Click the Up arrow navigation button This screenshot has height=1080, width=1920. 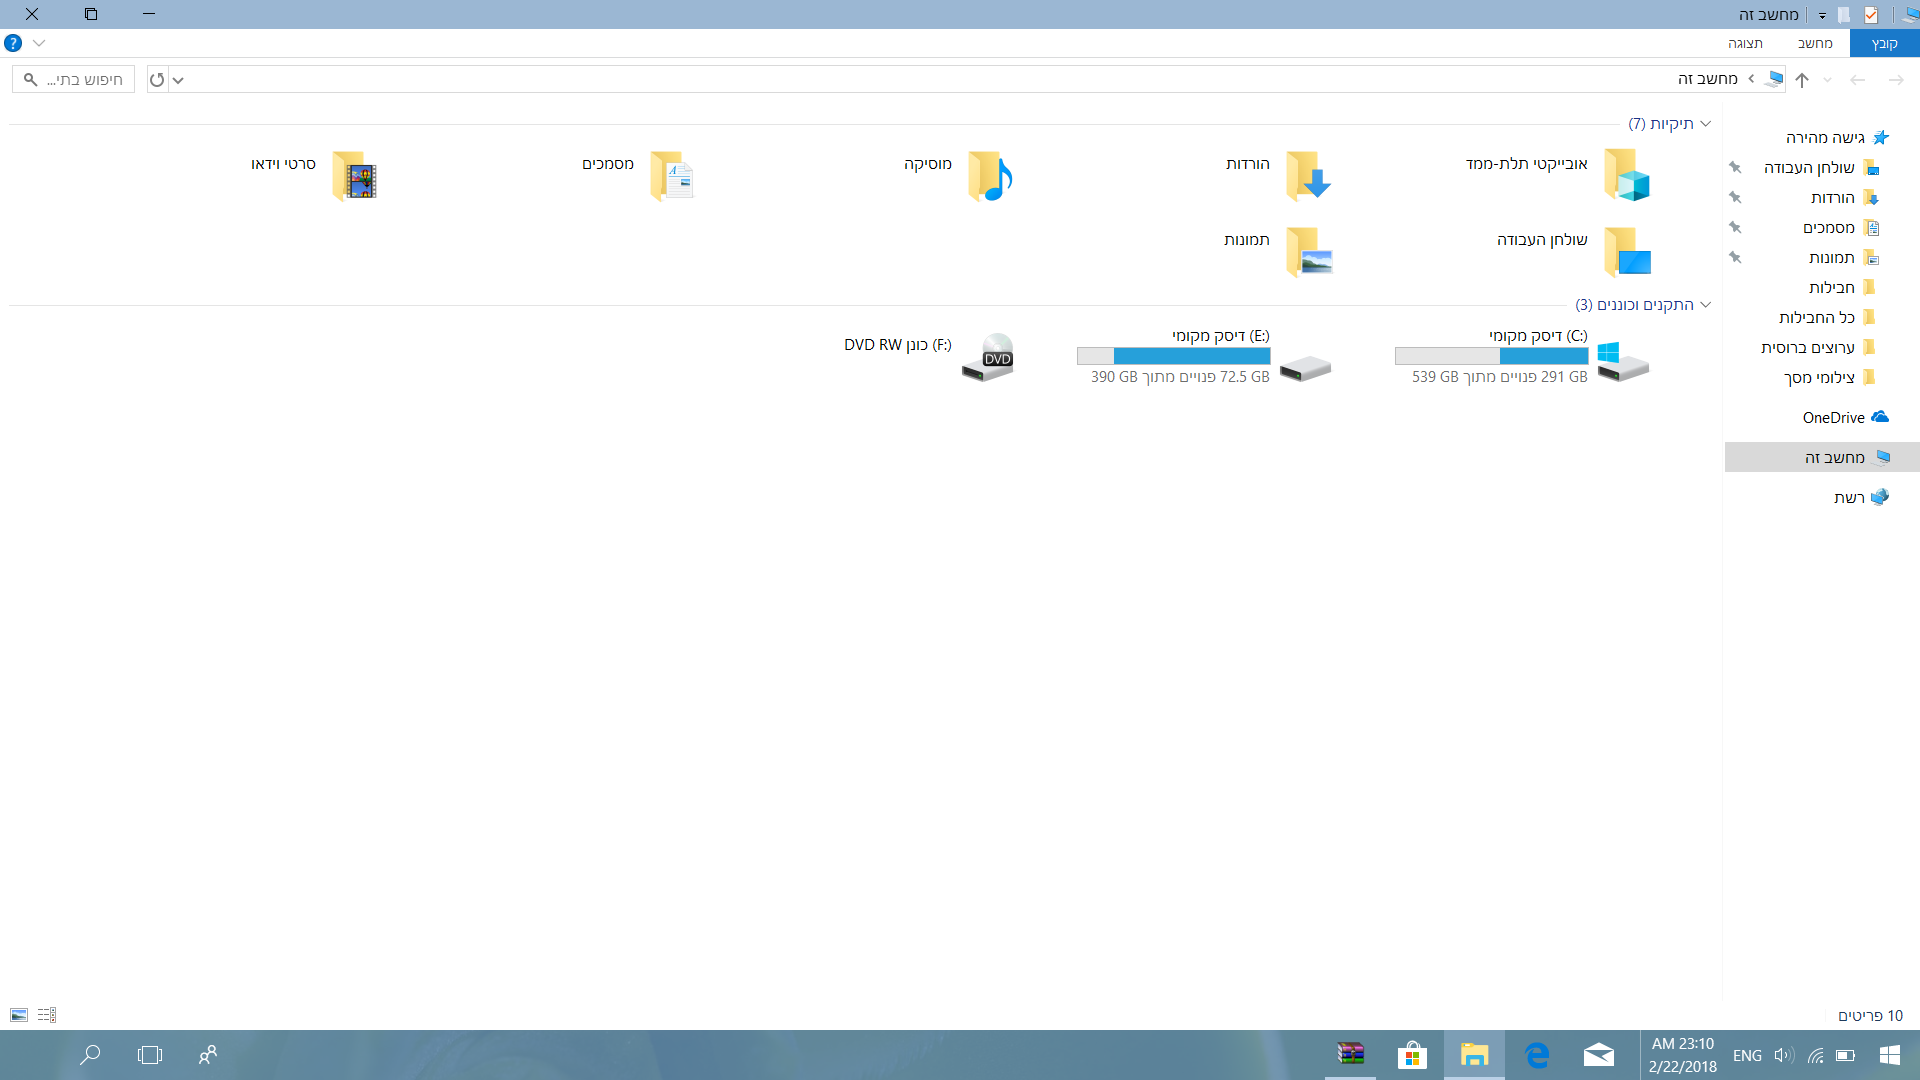1802,80
